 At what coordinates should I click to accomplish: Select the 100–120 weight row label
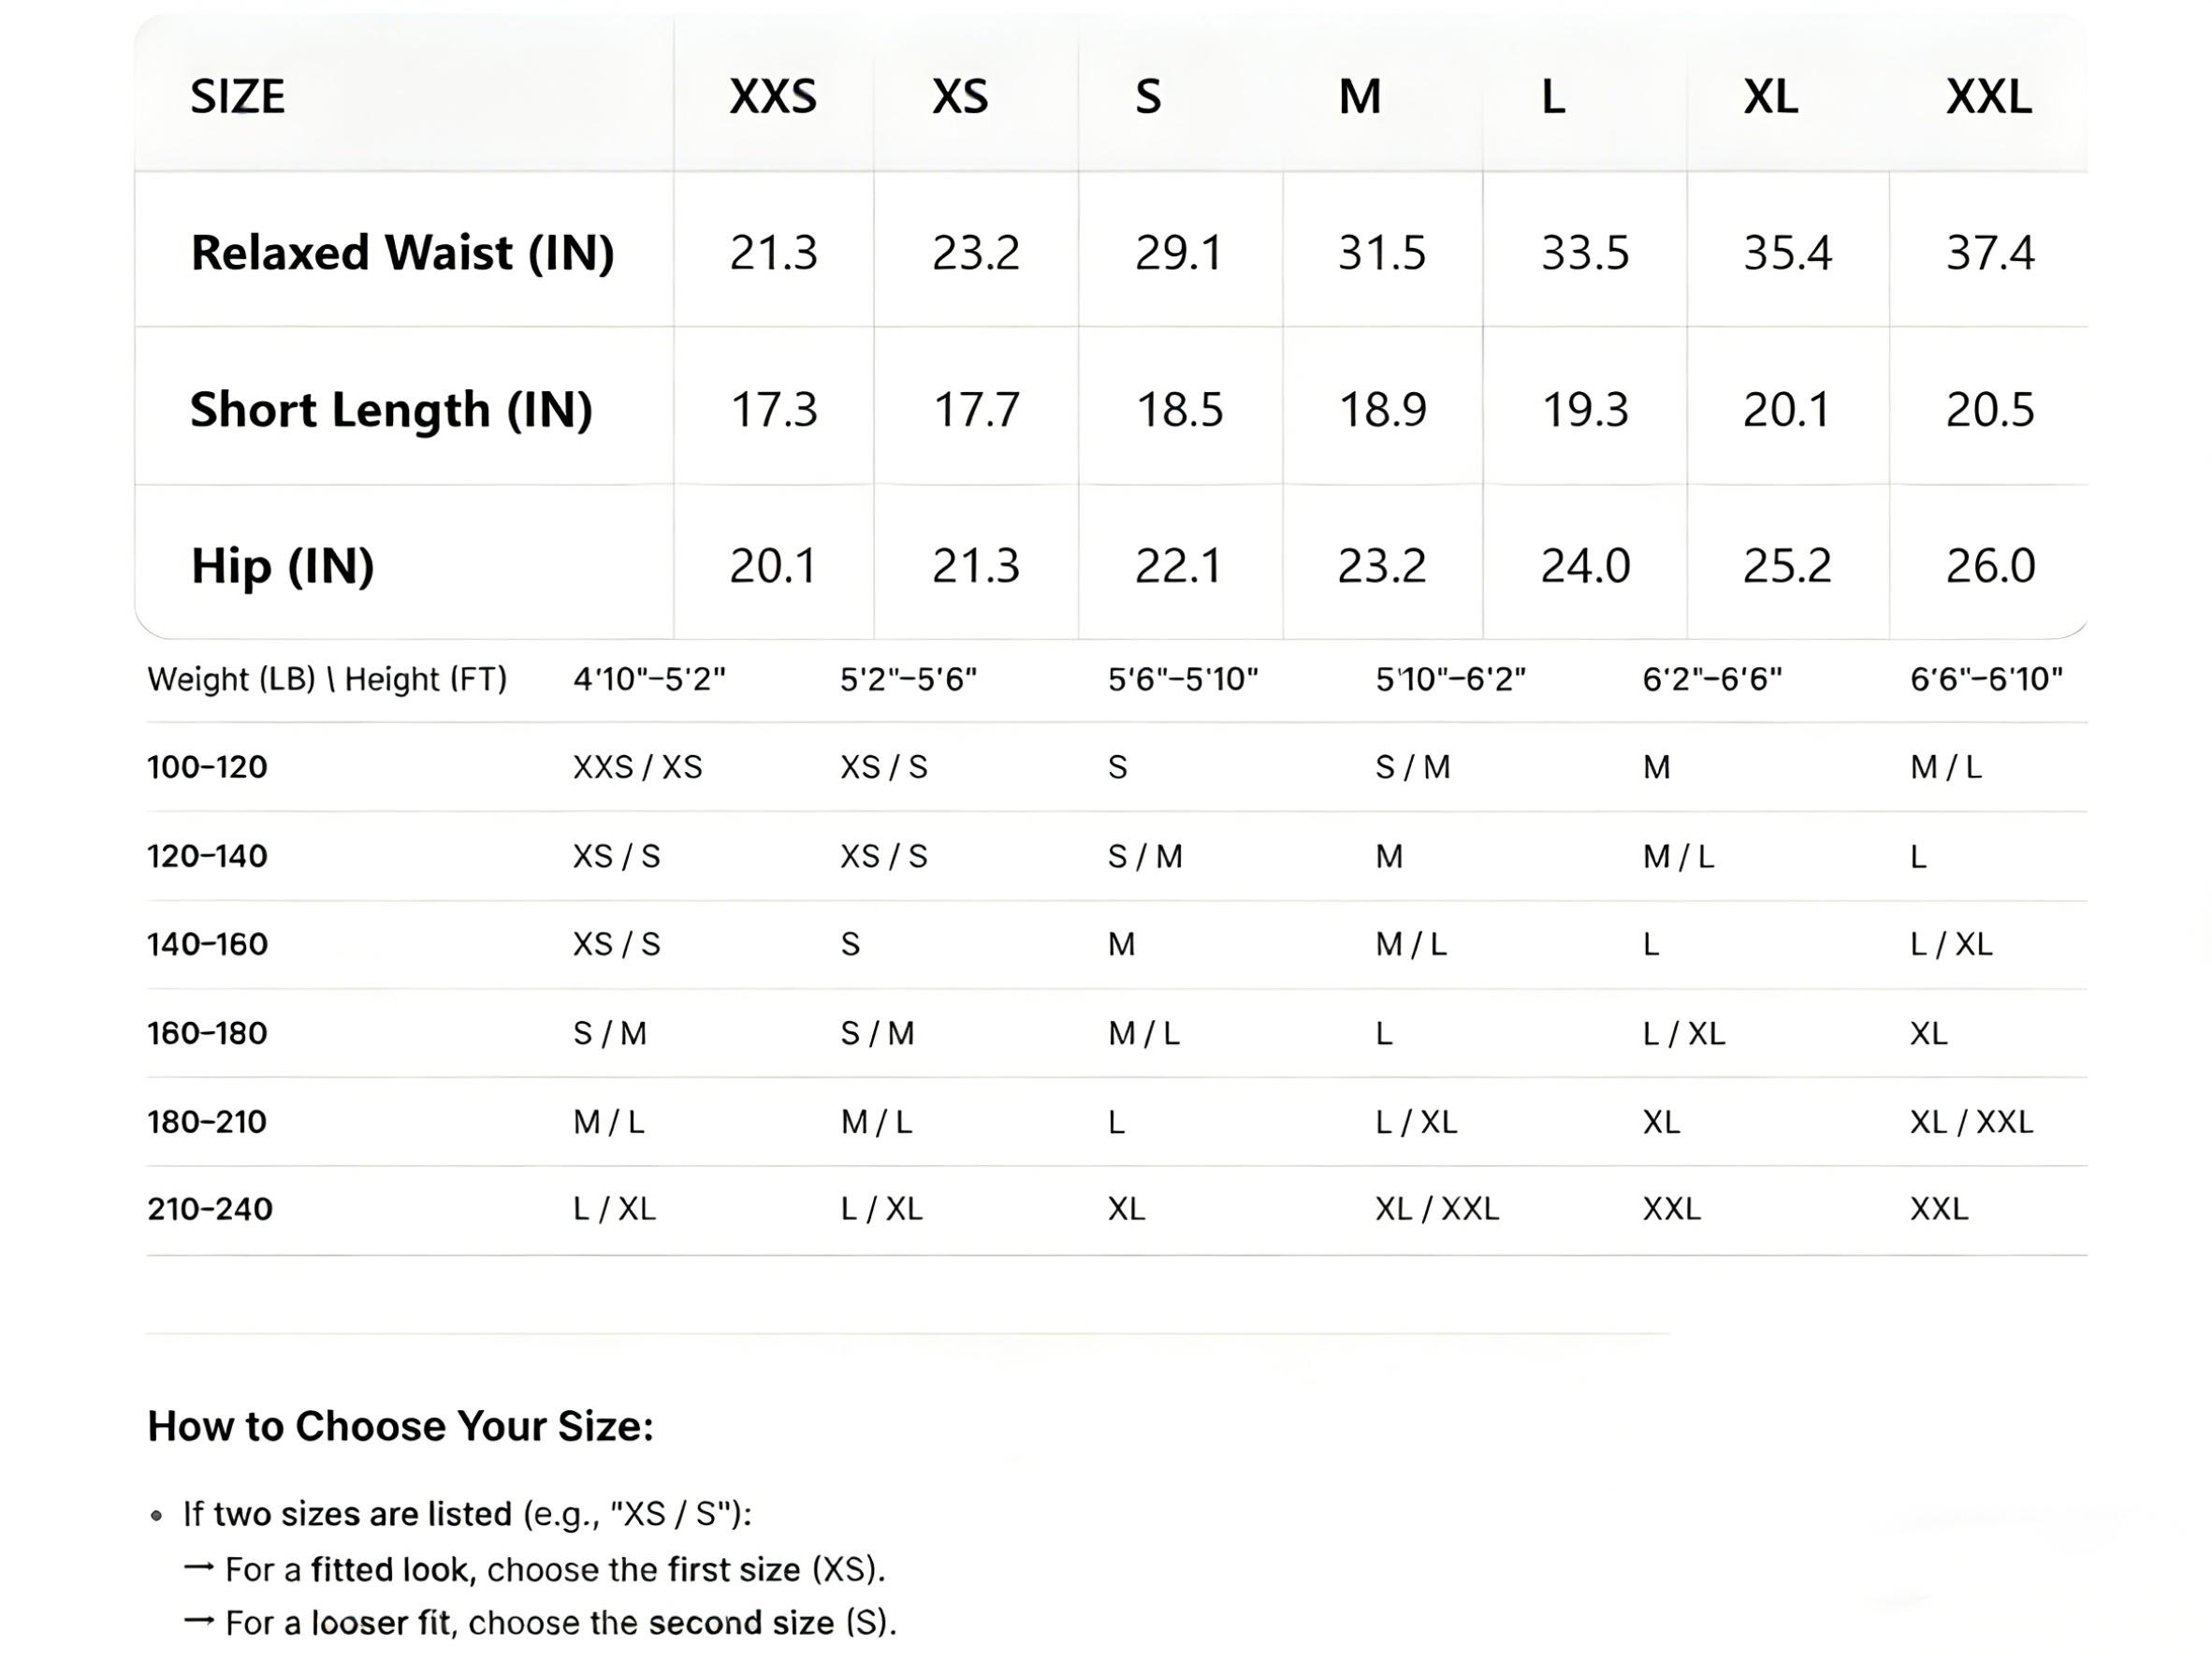(x=207, y=767)
